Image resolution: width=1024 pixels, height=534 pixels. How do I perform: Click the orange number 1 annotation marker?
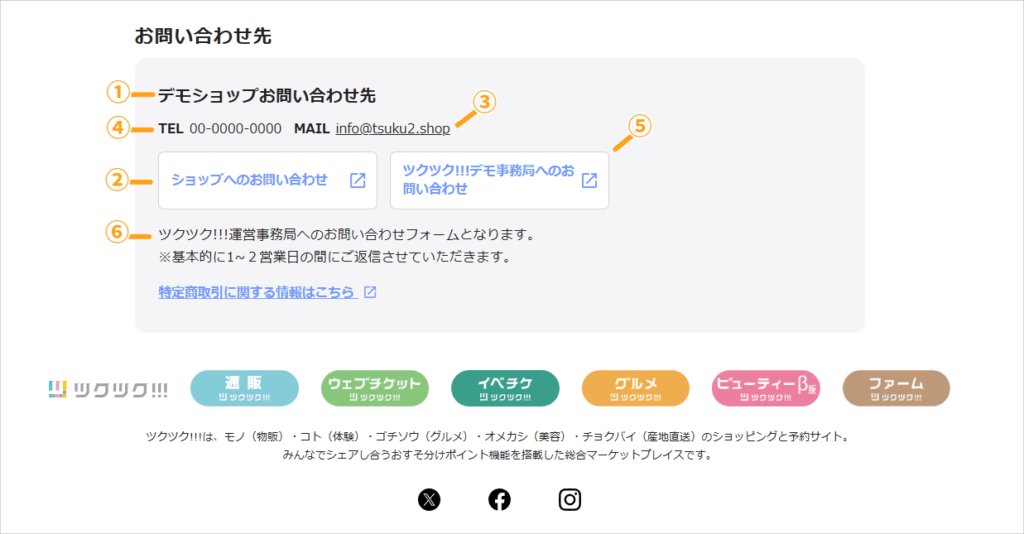tap(118, 92)
